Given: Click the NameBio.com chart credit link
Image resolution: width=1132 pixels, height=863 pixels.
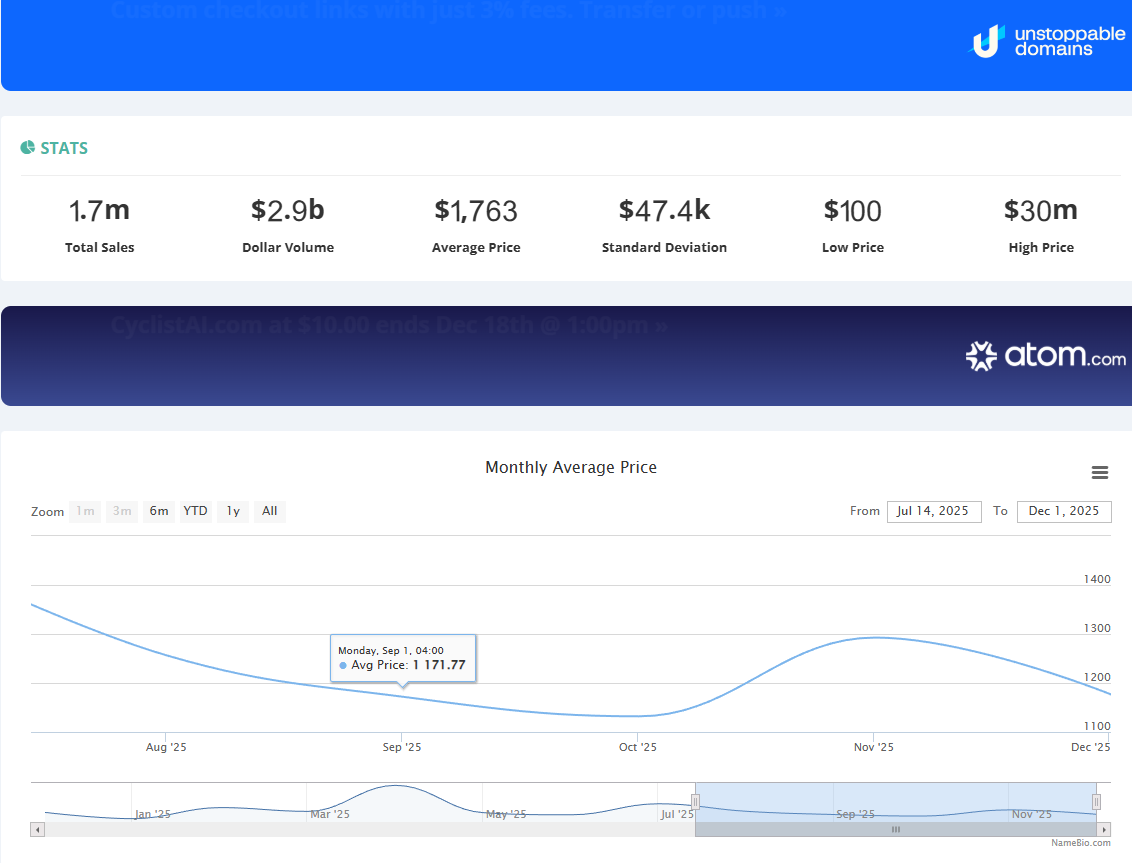Looking at the screenshot, I should (1080, 843).
